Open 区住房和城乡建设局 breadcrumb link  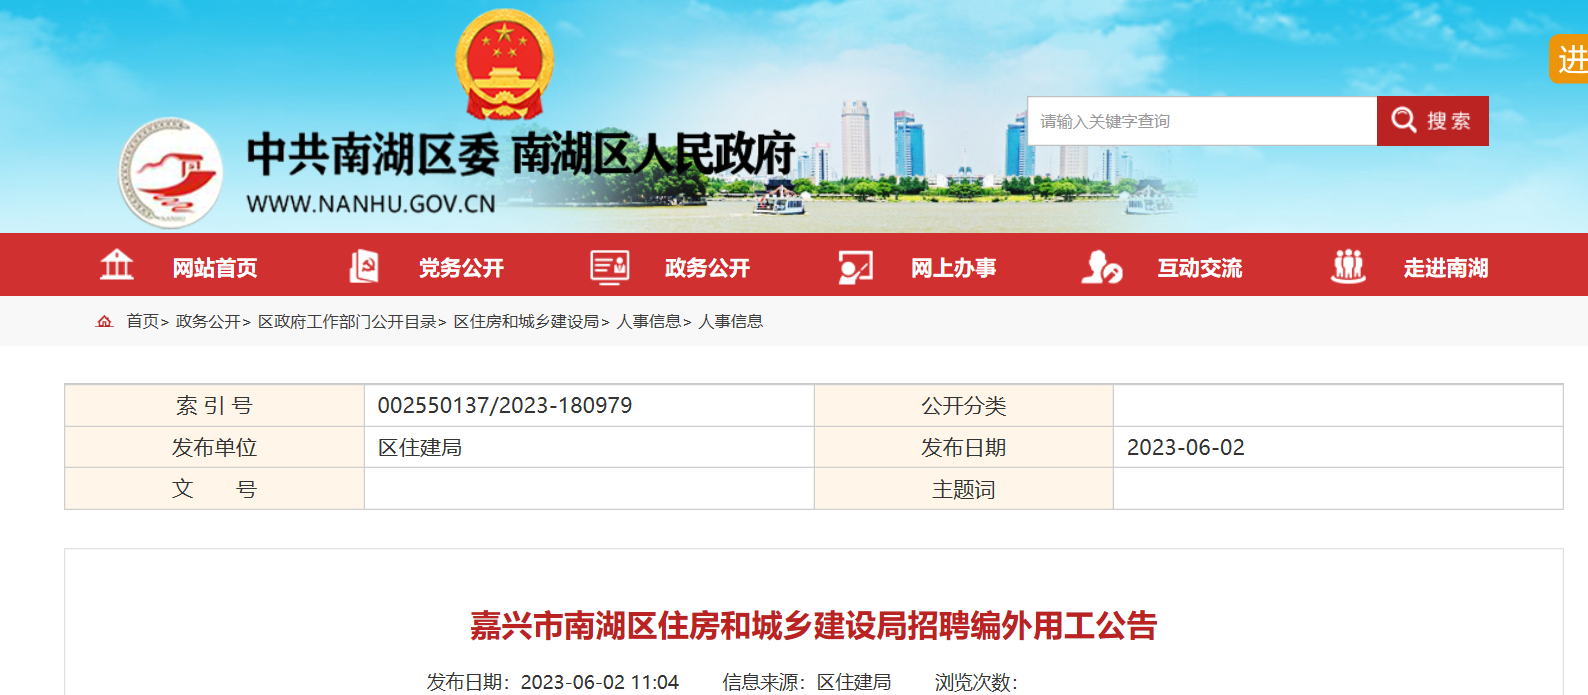click(x=526, y=321)
